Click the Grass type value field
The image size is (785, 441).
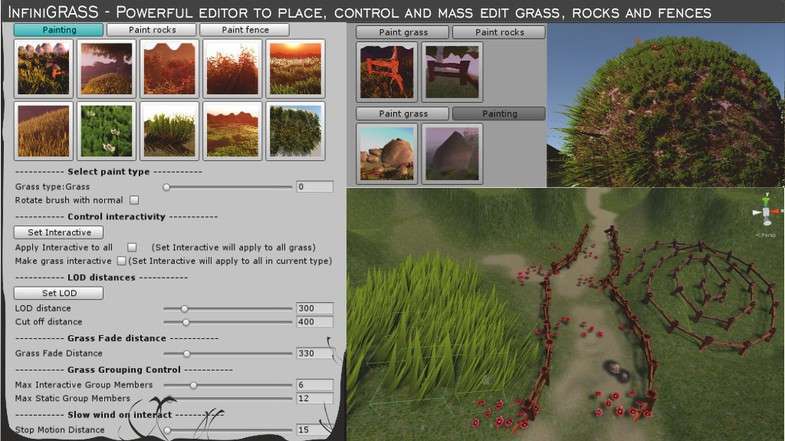[314, 187]
